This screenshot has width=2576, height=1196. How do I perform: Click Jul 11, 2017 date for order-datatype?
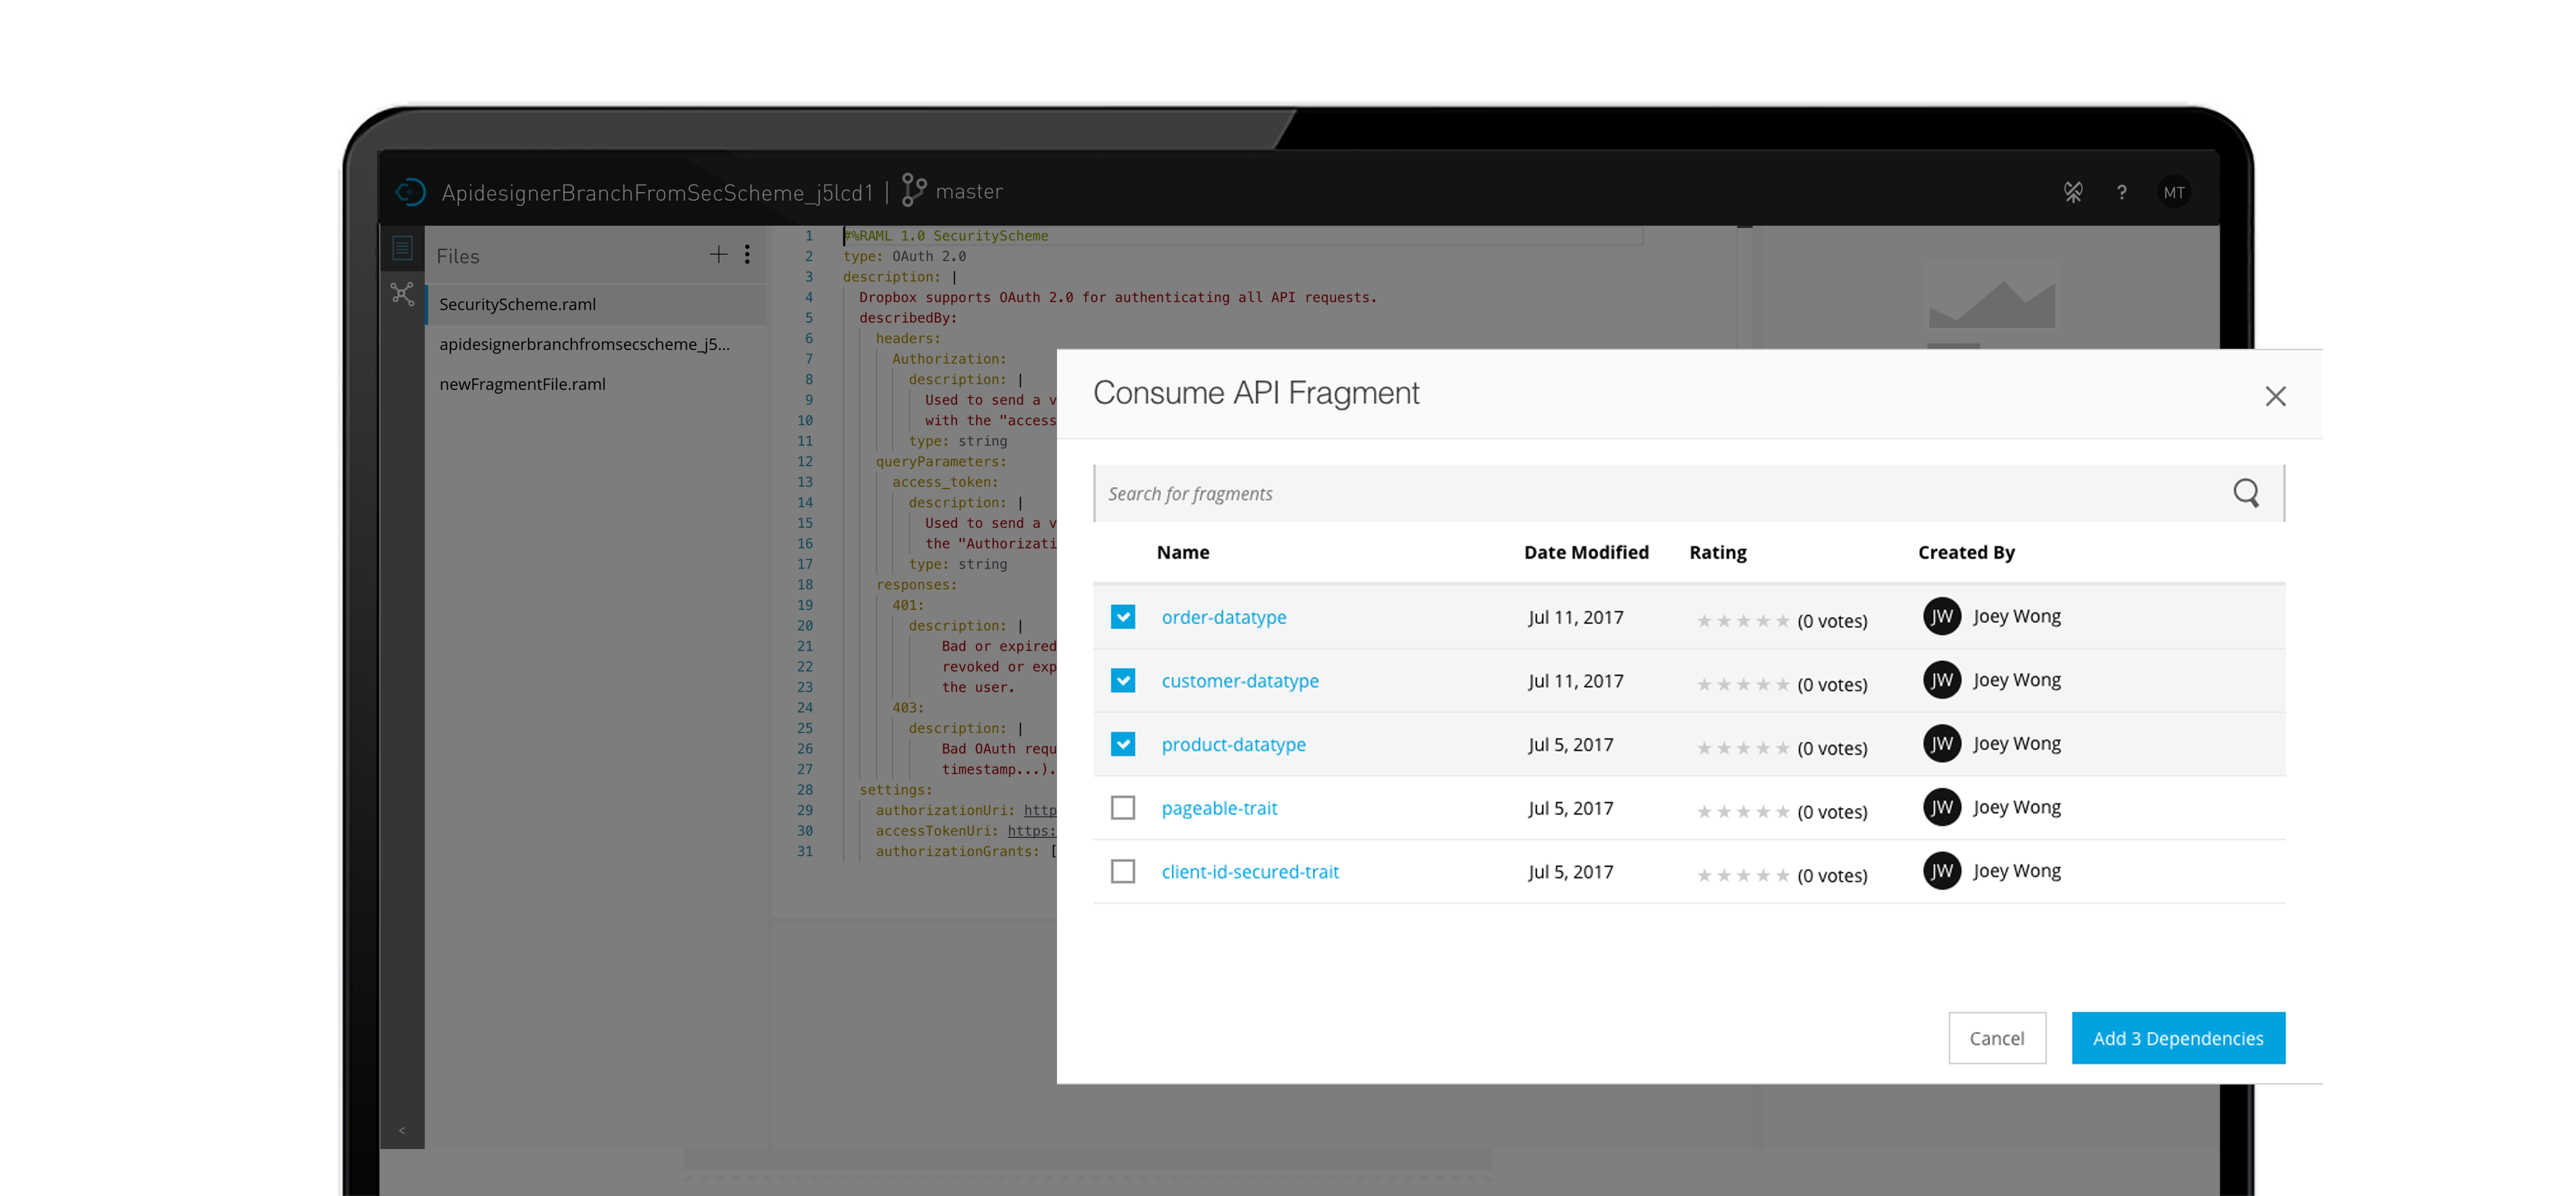pos(1575,617)
